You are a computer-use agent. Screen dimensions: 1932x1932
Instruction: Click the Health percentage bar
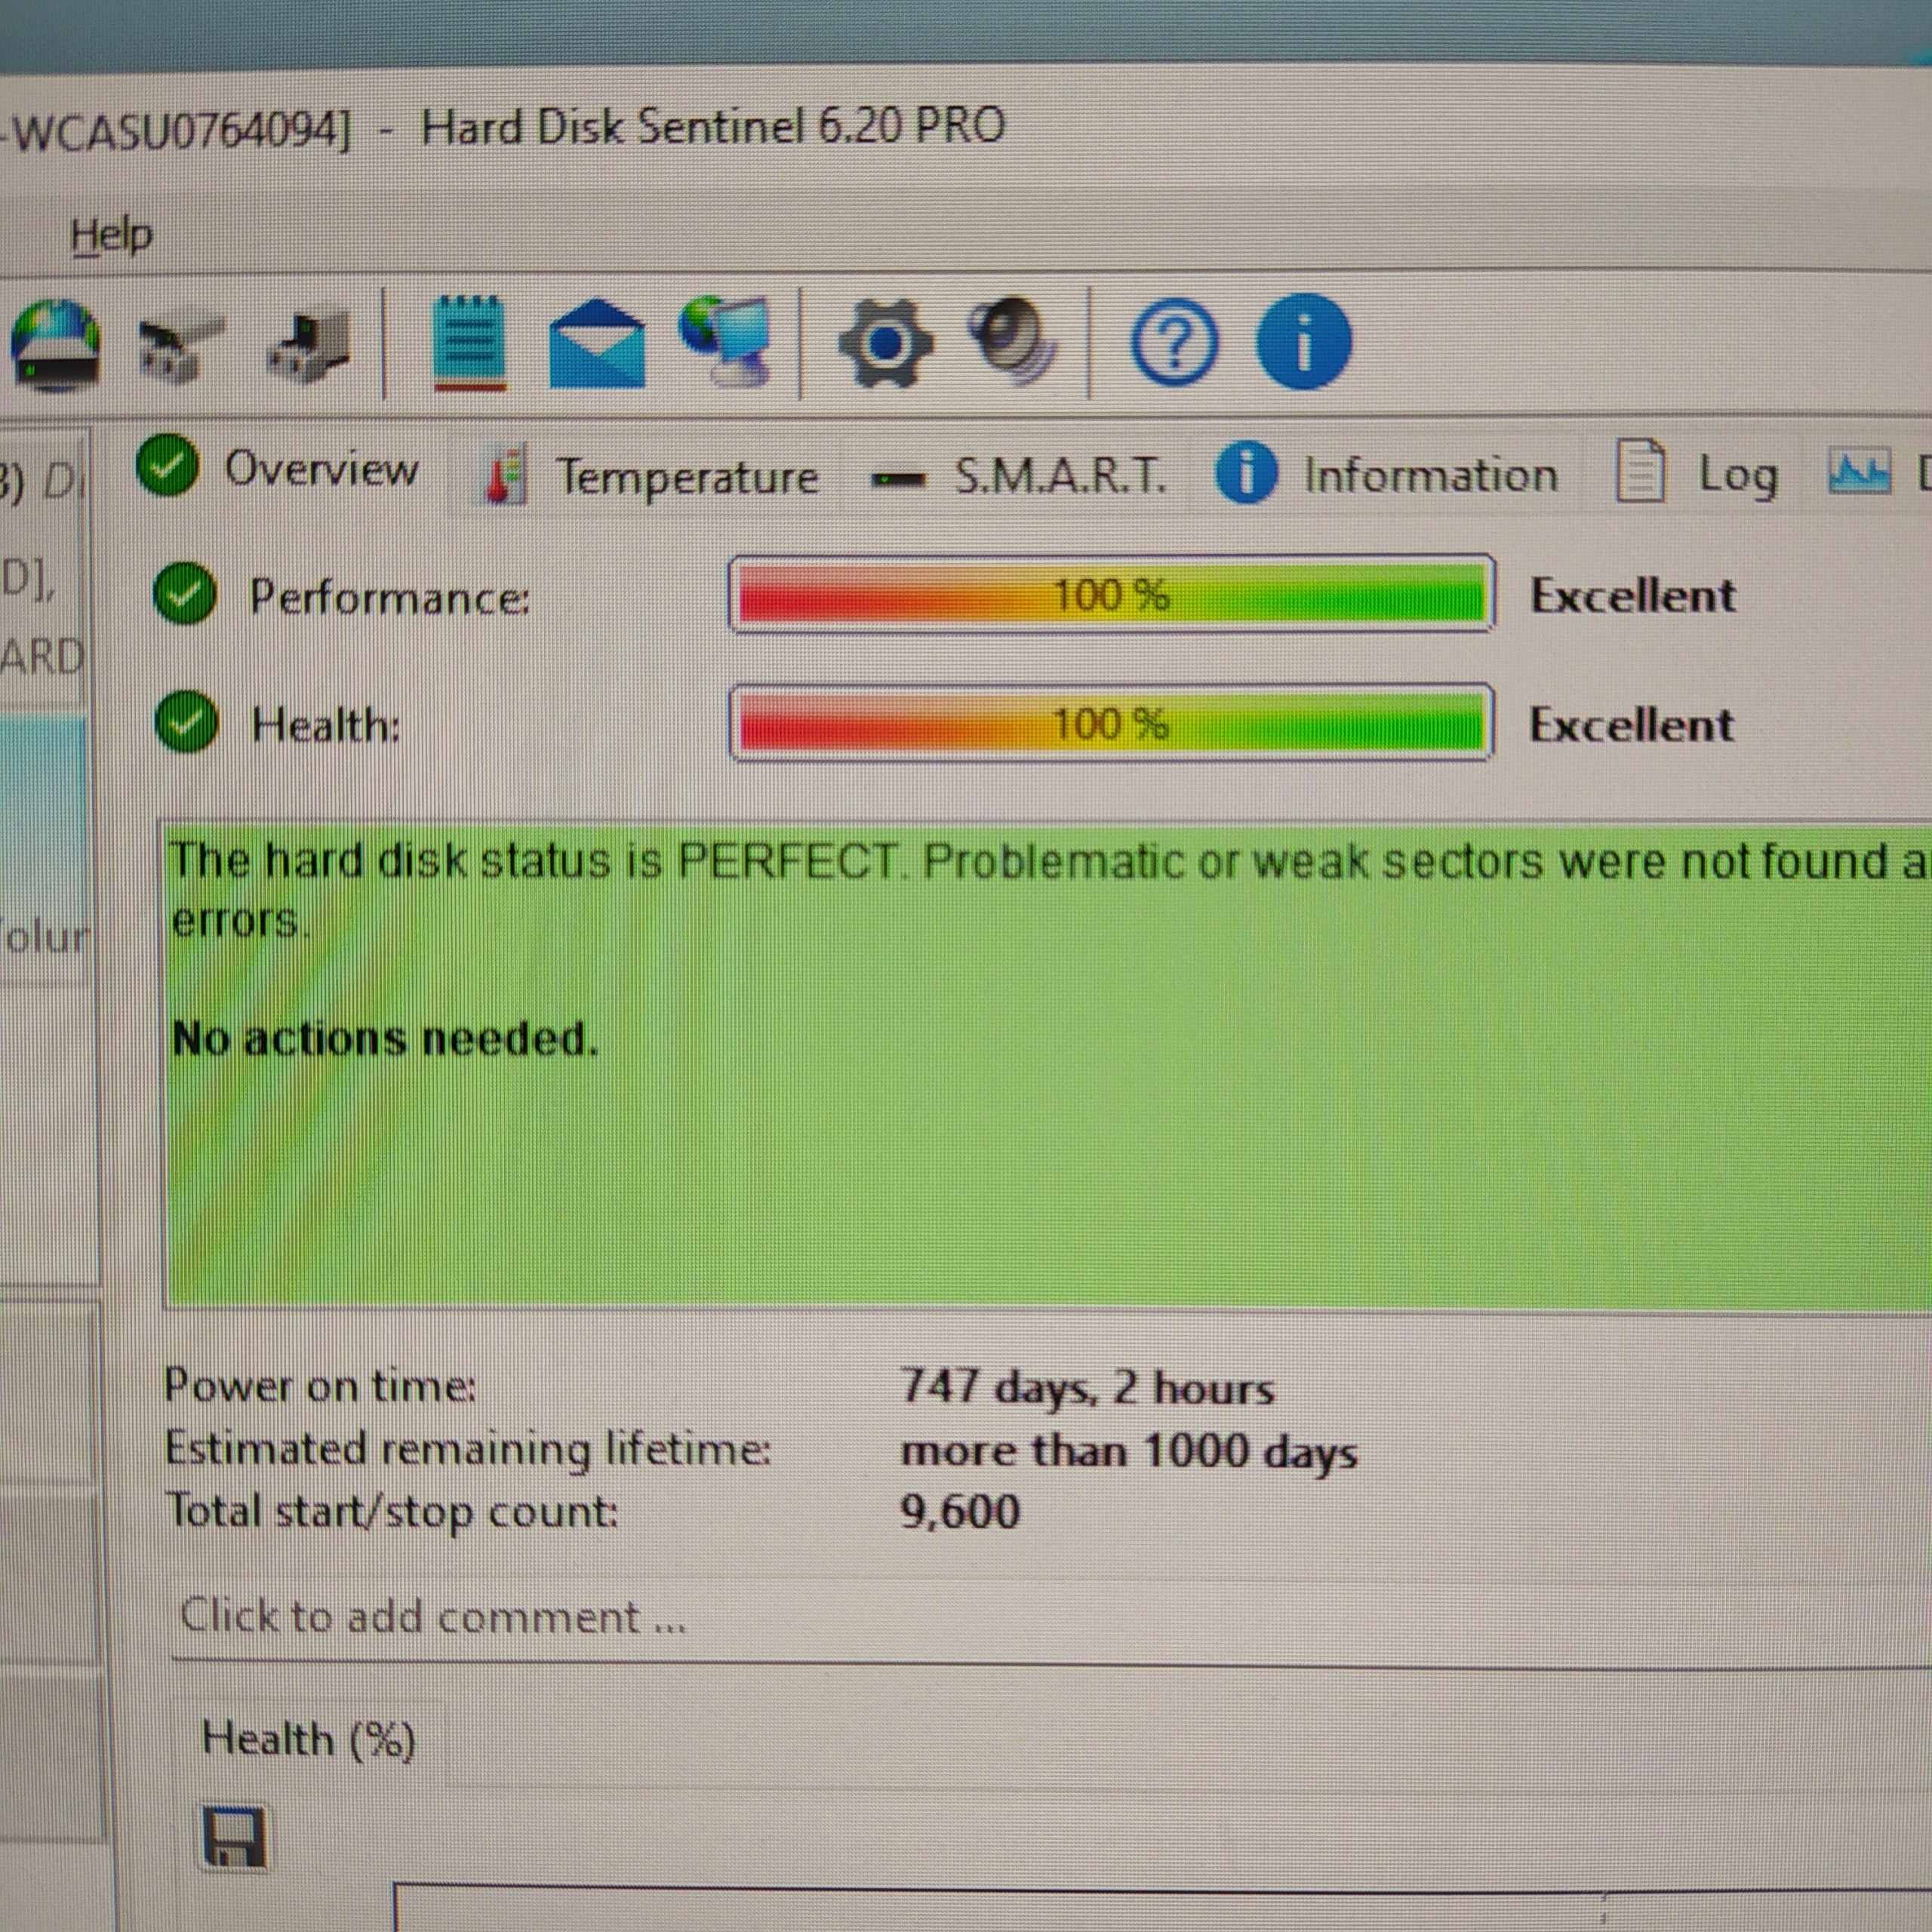click(1111, 723)
